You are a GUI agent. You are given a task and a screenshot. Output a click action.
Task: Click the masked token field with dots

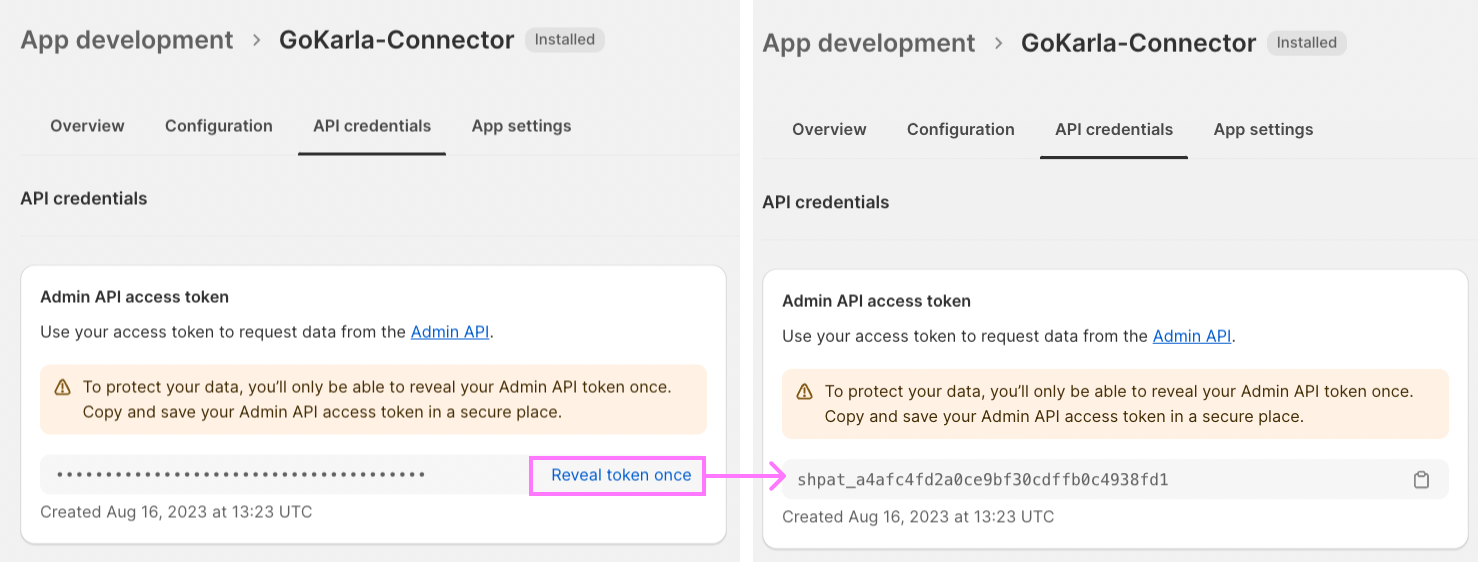[x=241, y=475]
